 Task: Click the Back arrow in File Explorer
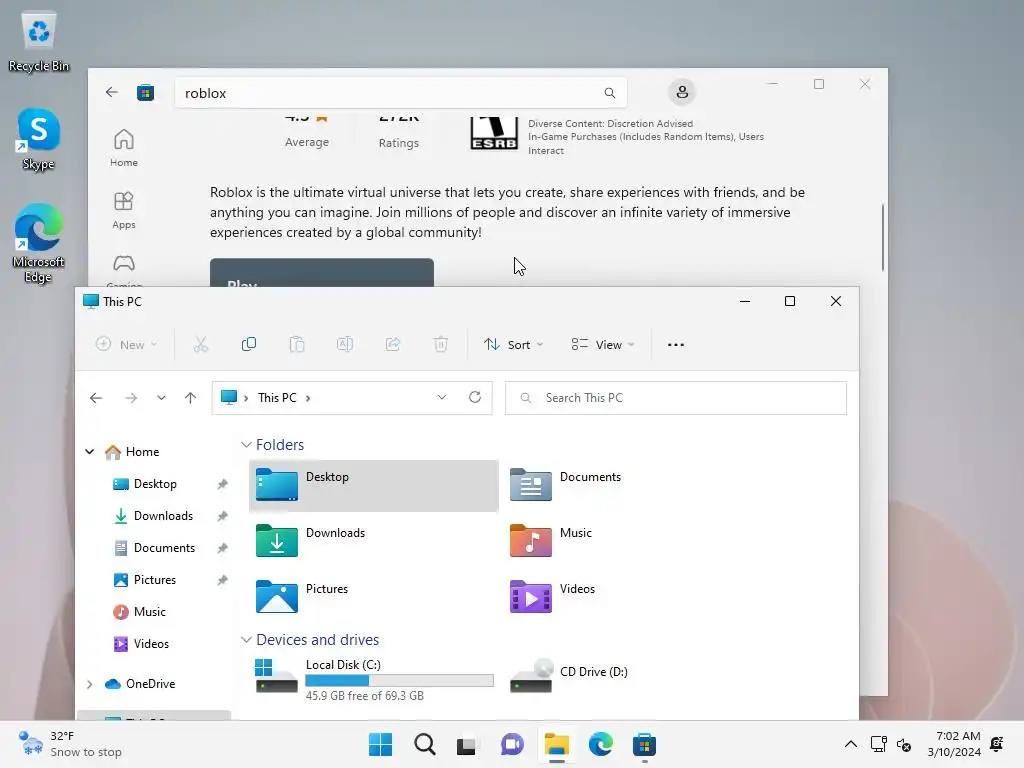click(x=96, y=398)
